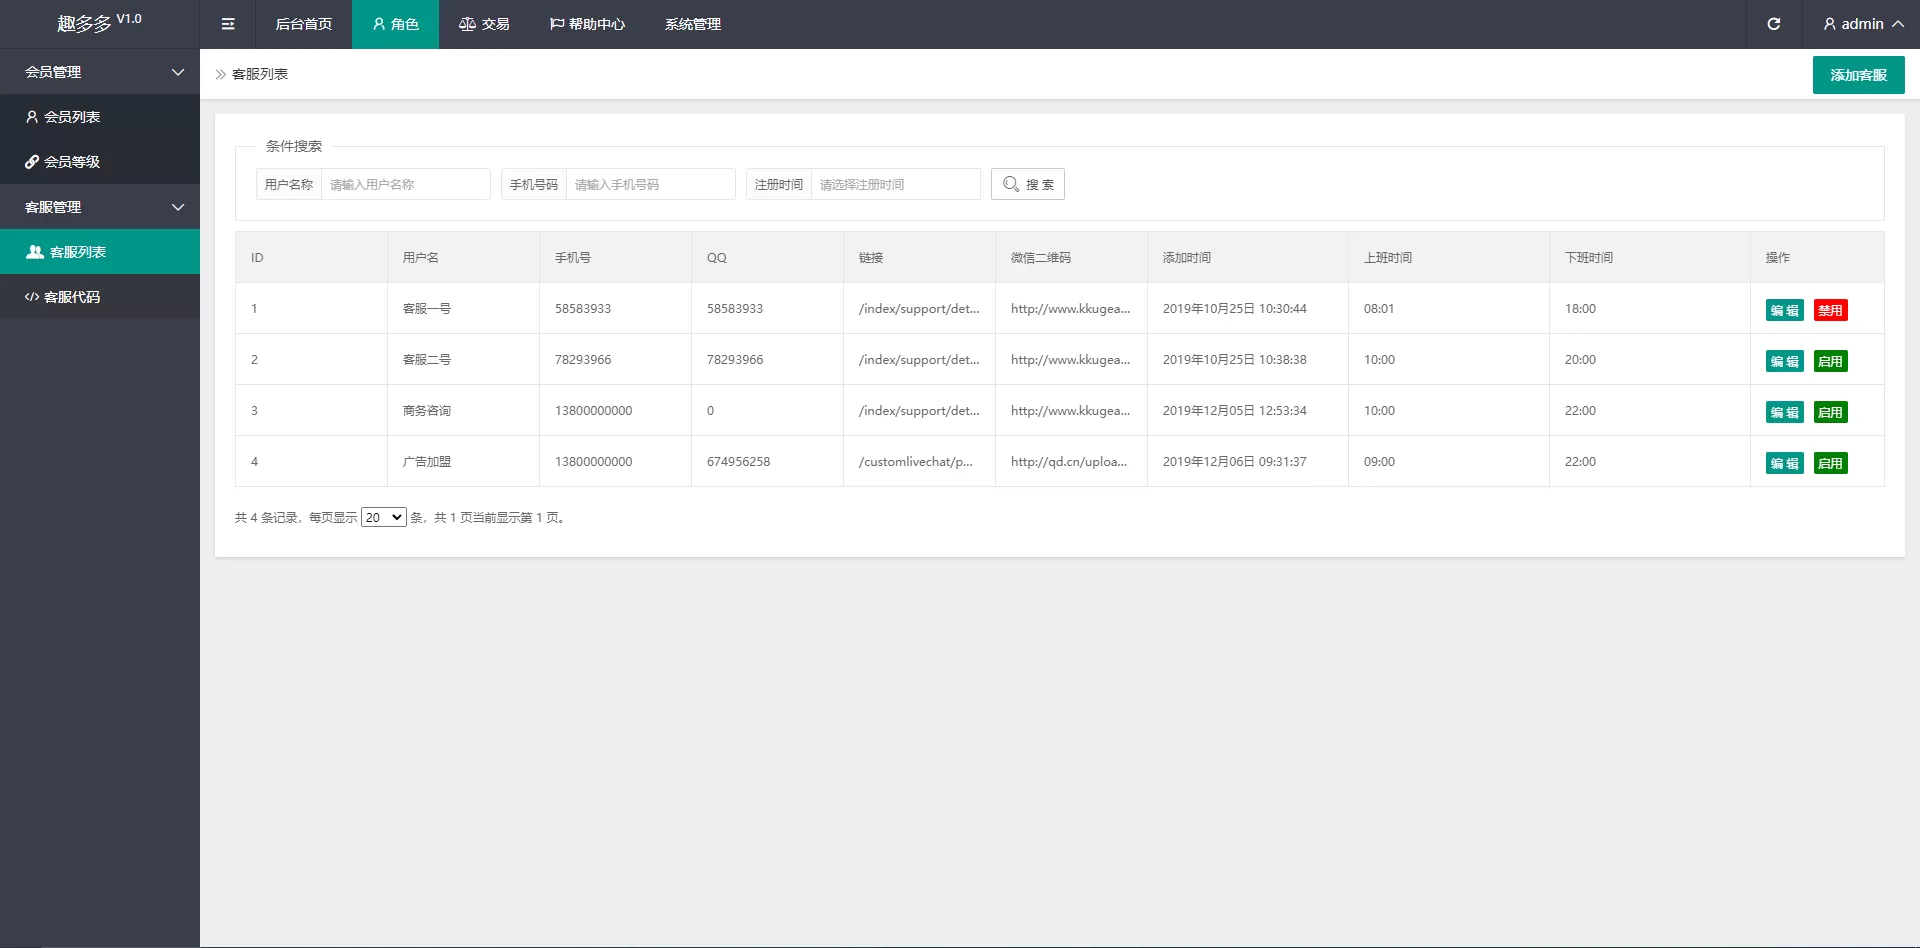This screenshot has height=948, width=1920.
Task: Collapse the 会员管理 sidebar section
Action: tap(100, 72)
